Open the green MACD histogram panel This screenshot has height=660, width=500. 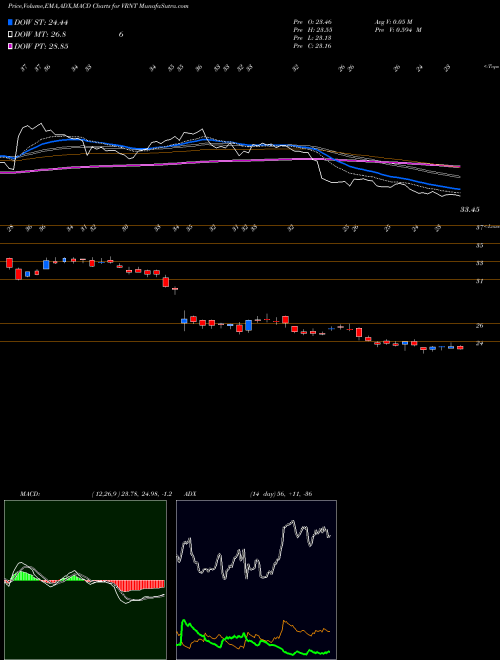pos(85,580)
